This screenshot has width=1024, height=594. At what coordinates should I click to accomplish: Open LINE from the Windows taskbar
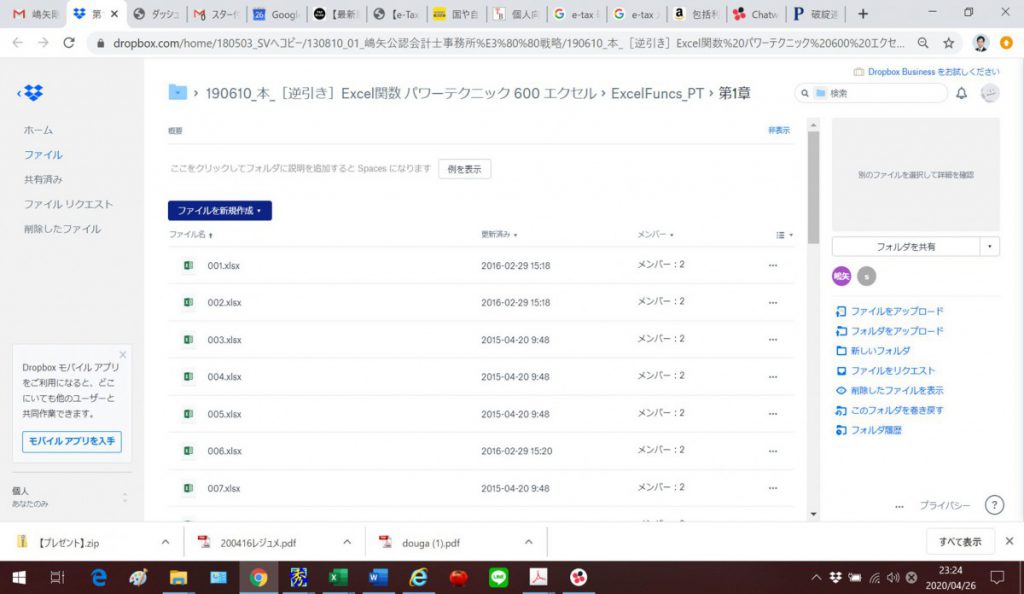click(x=497, y=577)
